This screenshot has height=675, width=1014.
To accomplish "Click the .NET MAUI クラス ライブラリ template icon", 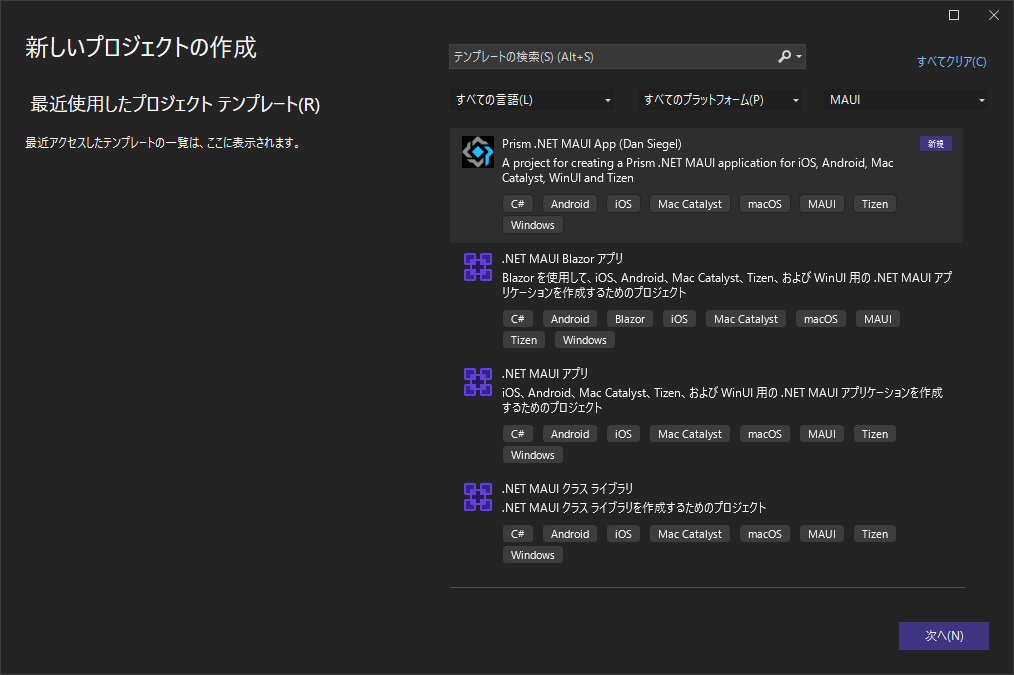I will [x=478, y=497].
